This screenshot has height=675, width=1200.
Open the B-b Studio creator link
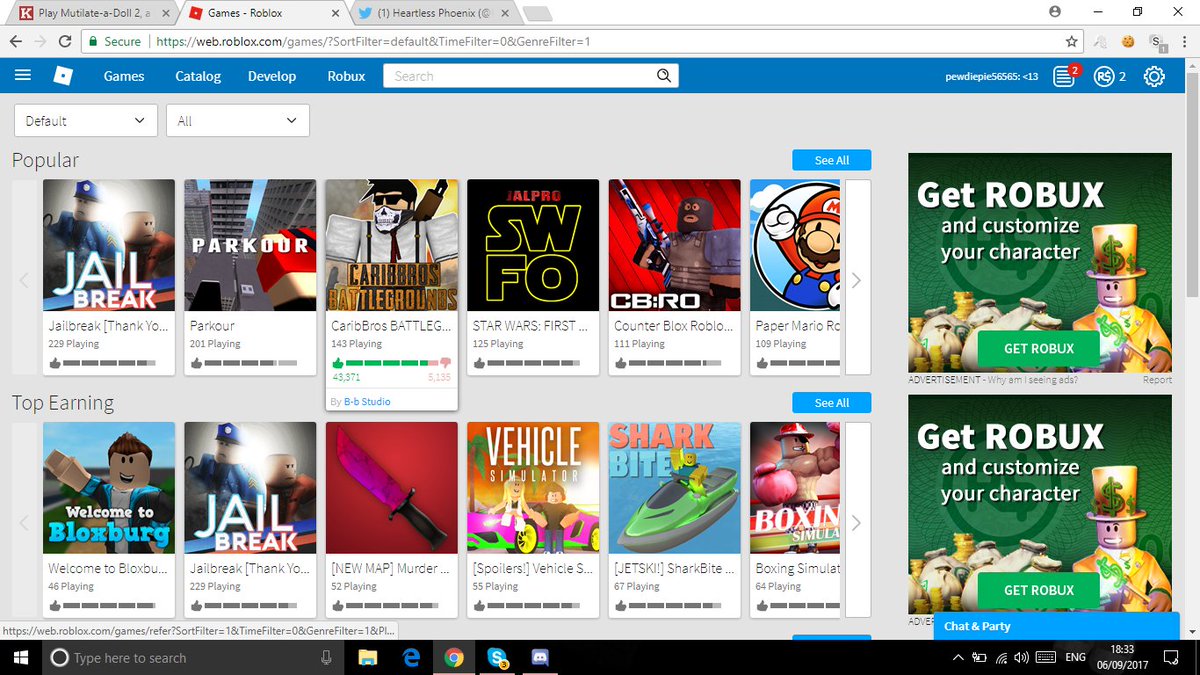[x=367, y=402]
